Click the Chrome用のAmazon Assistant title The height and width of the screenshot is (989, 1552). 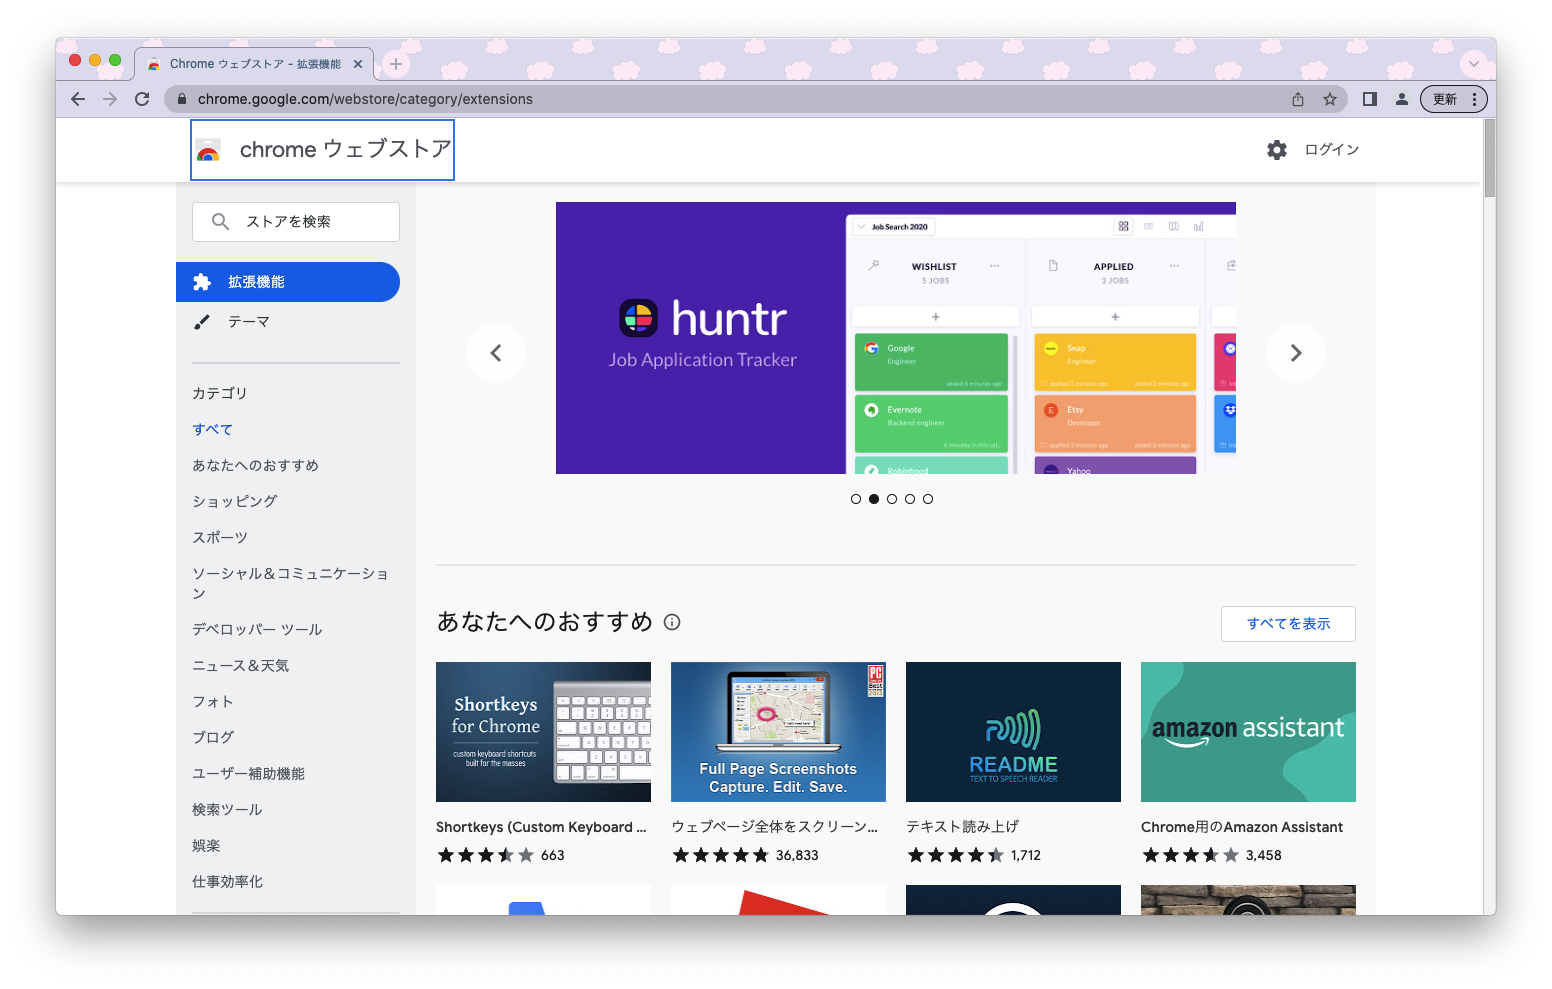click(x=1242, y=827)
